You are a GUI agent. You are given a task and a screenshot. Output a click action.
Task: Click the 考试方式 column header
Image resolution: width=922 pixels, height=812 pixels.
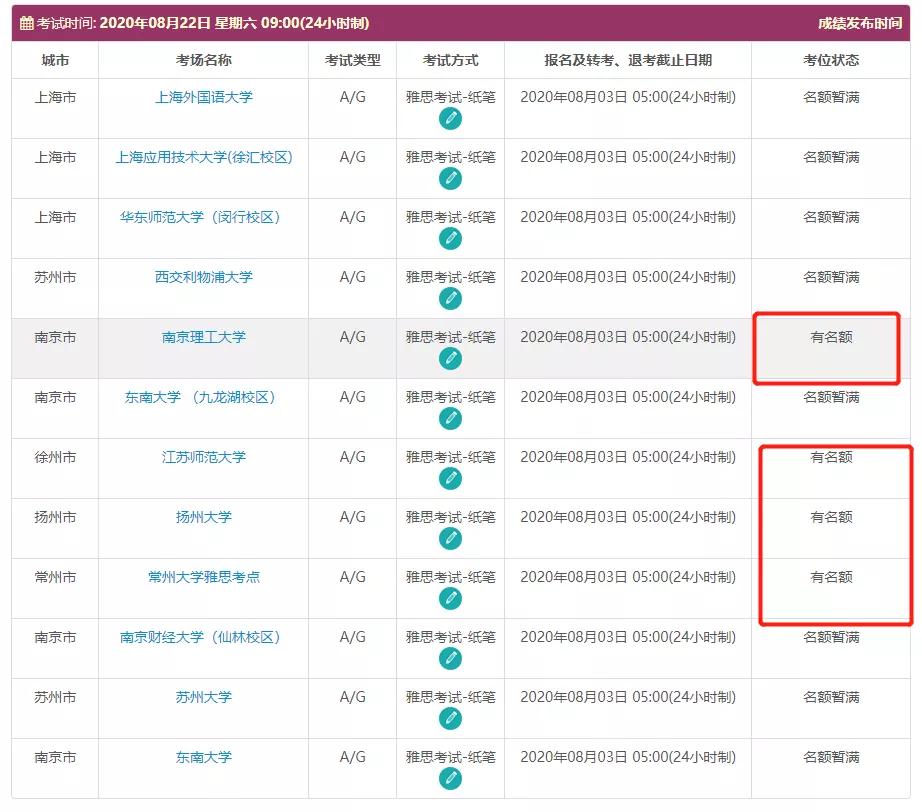[450, 60]
